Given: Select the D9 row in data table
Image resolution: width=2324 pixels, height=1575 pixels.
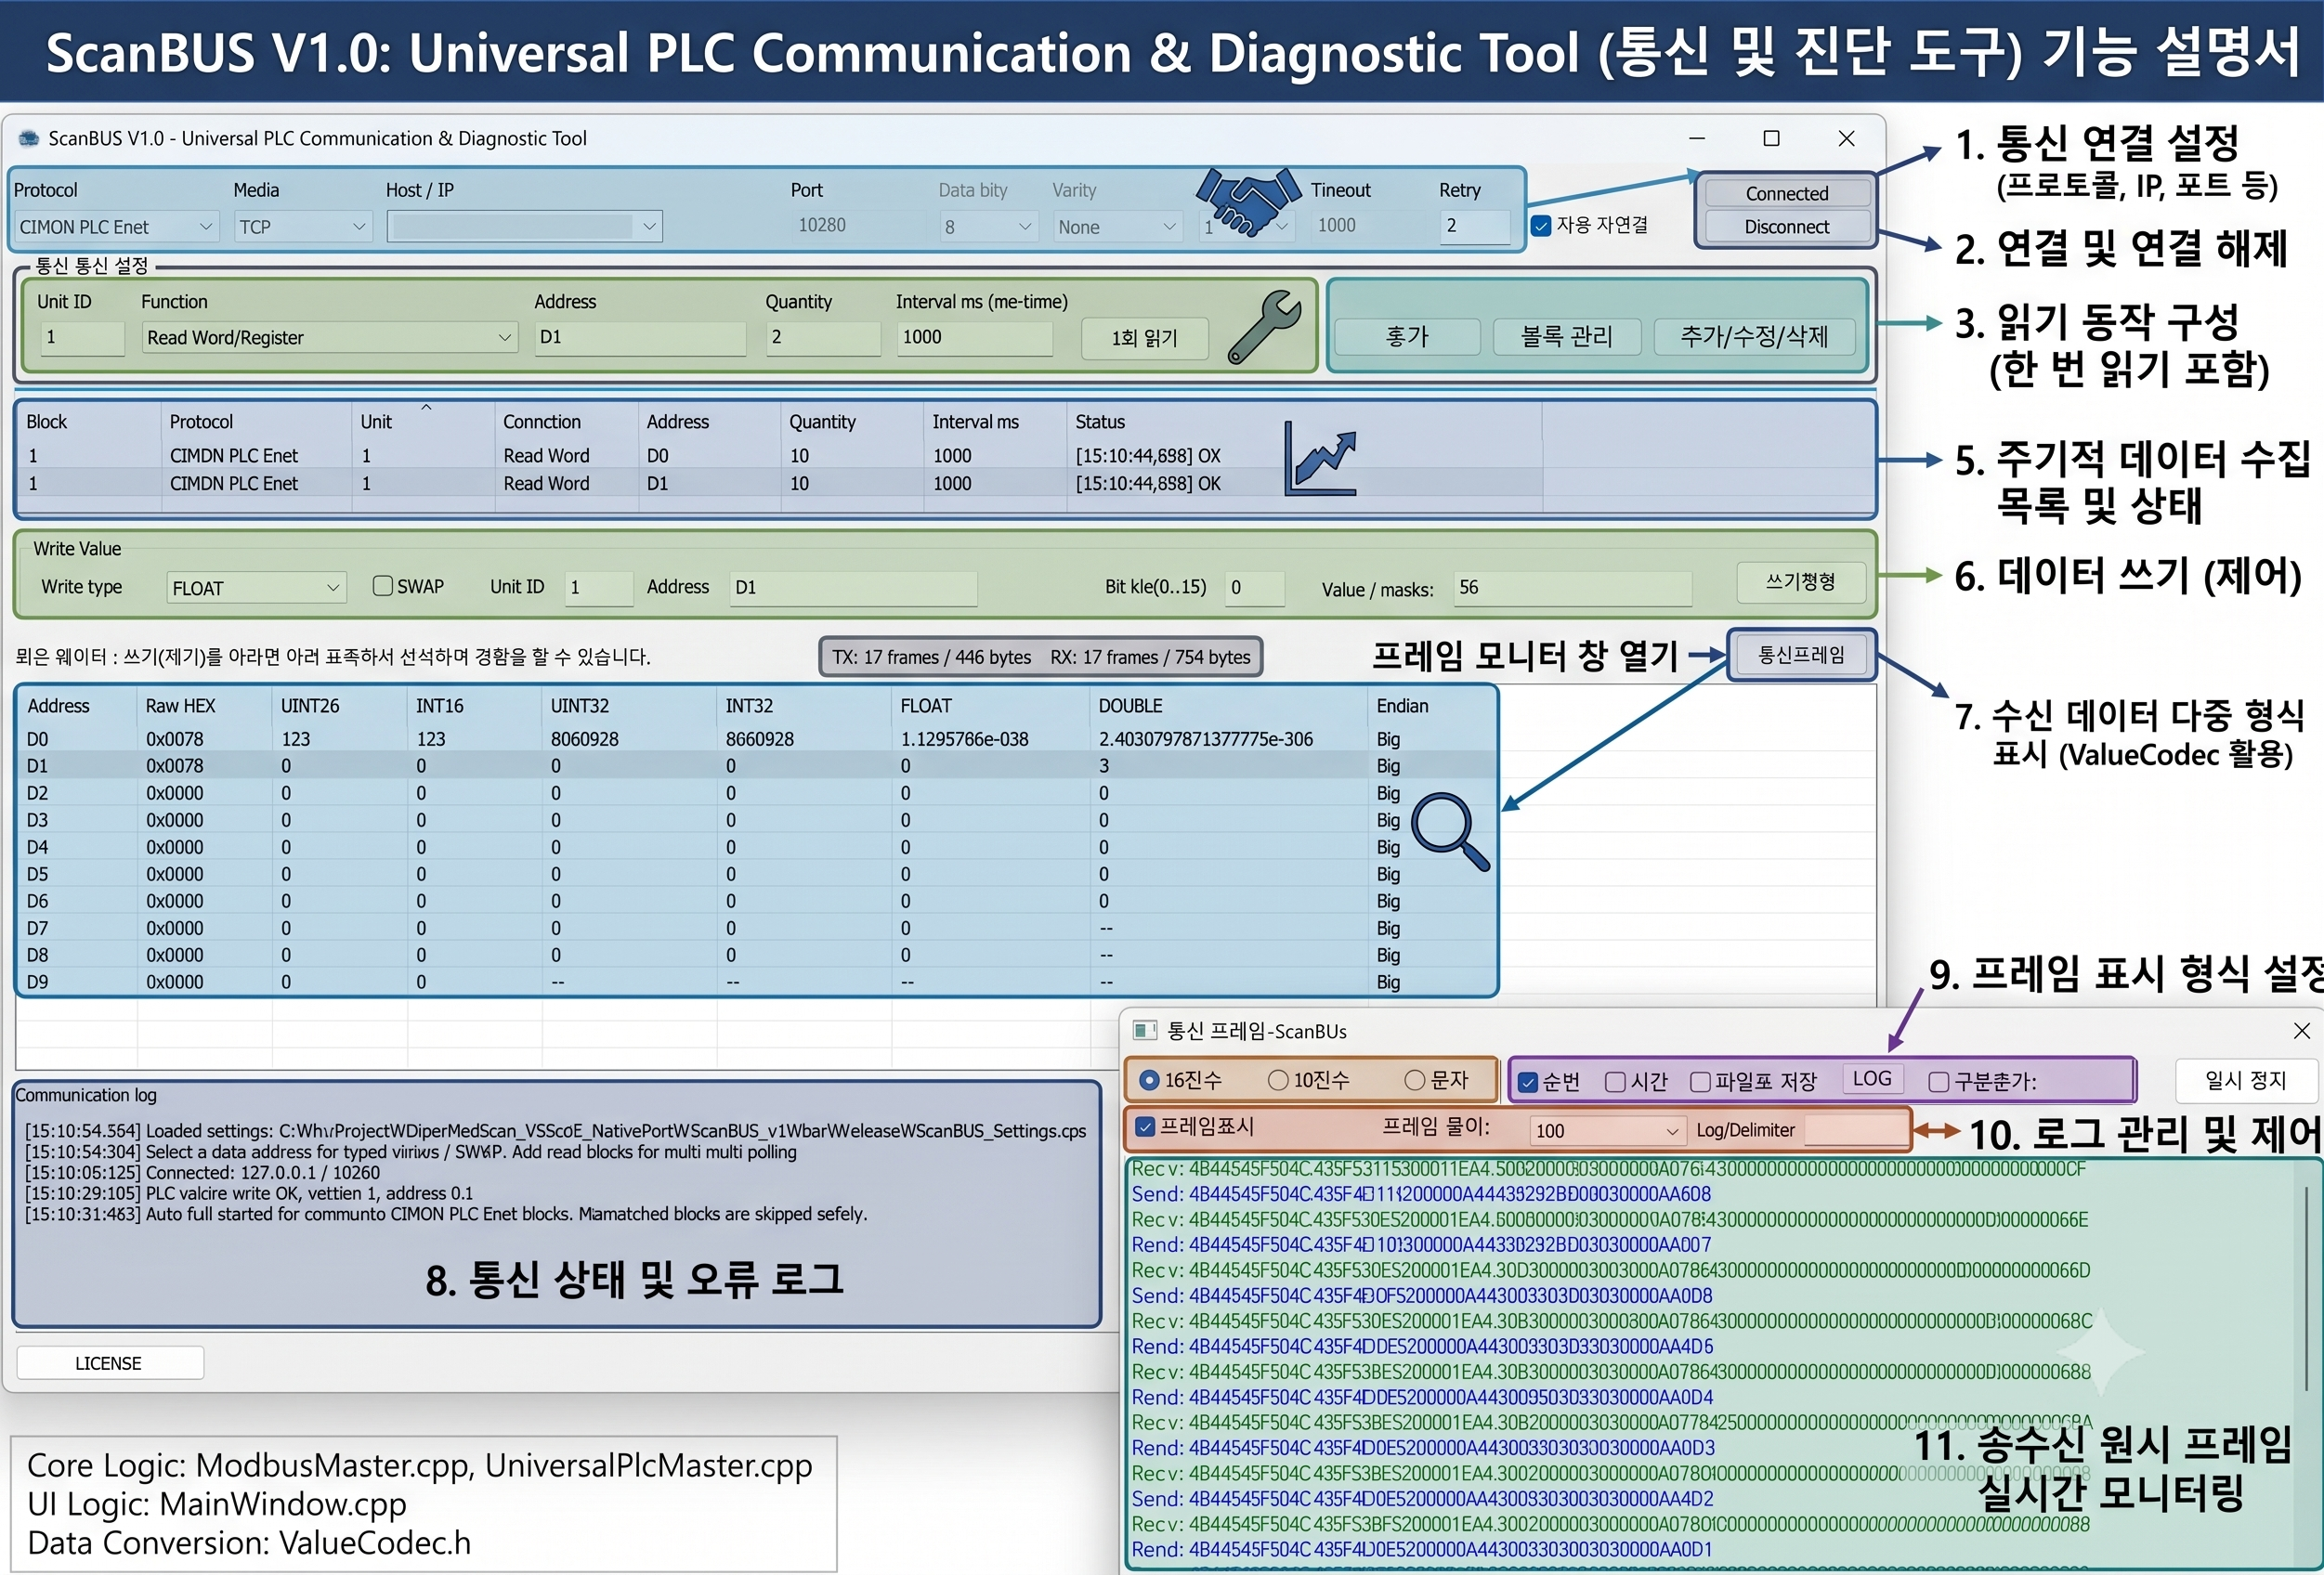Looking at the screenshot, I should tap(757, 982).
